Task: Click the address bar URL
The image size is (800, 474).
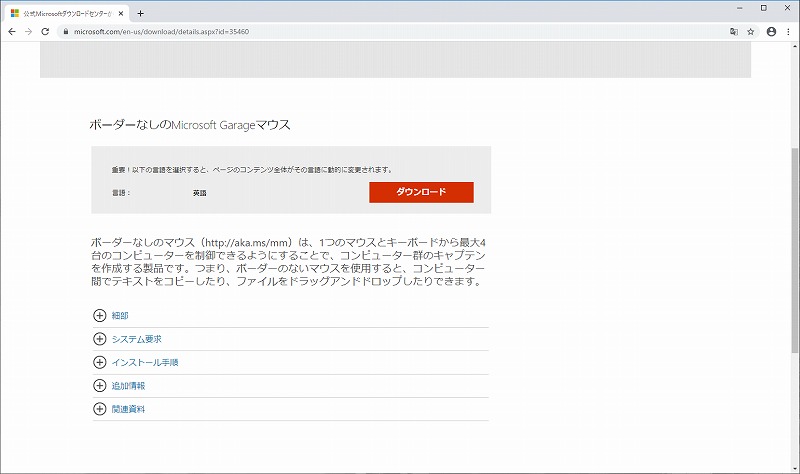Action: coord(161,32)
